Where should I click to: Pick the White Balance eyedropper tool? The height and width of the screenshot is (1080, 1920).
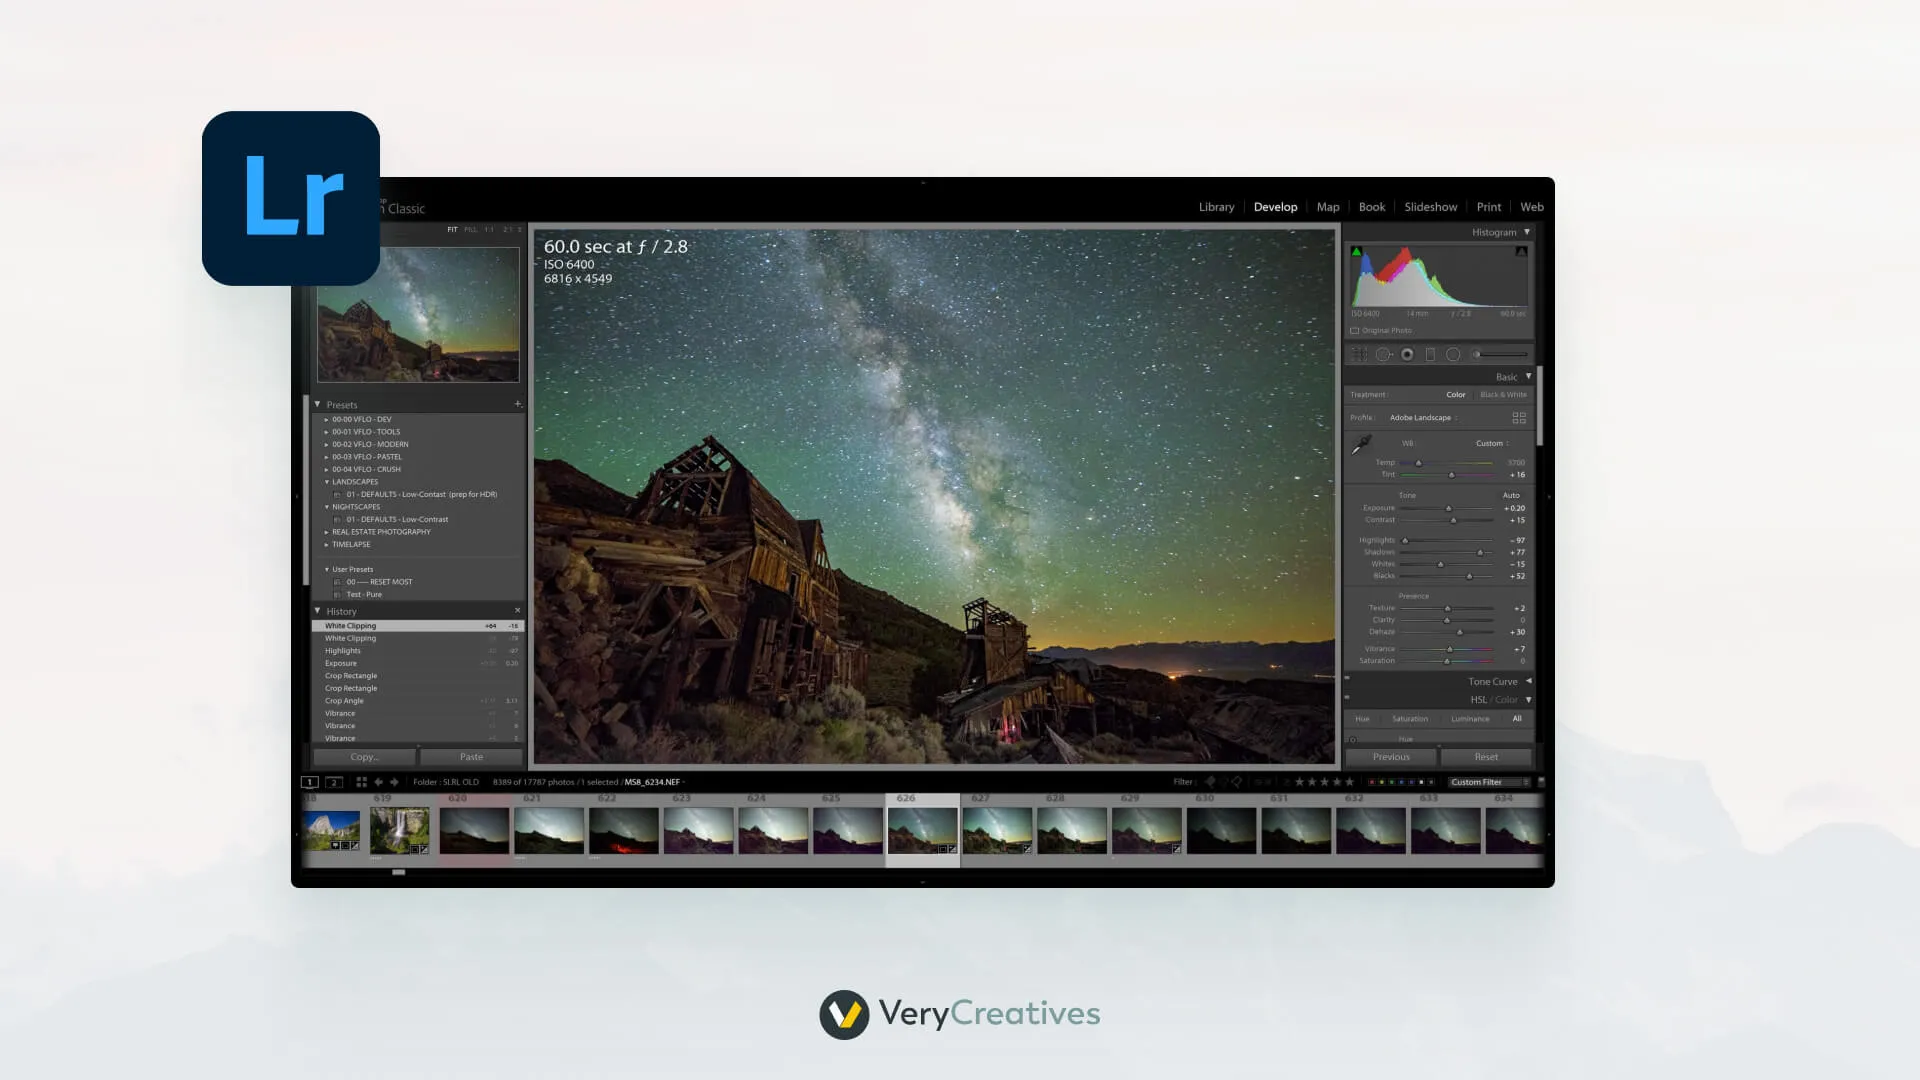tap(1361, 445)
